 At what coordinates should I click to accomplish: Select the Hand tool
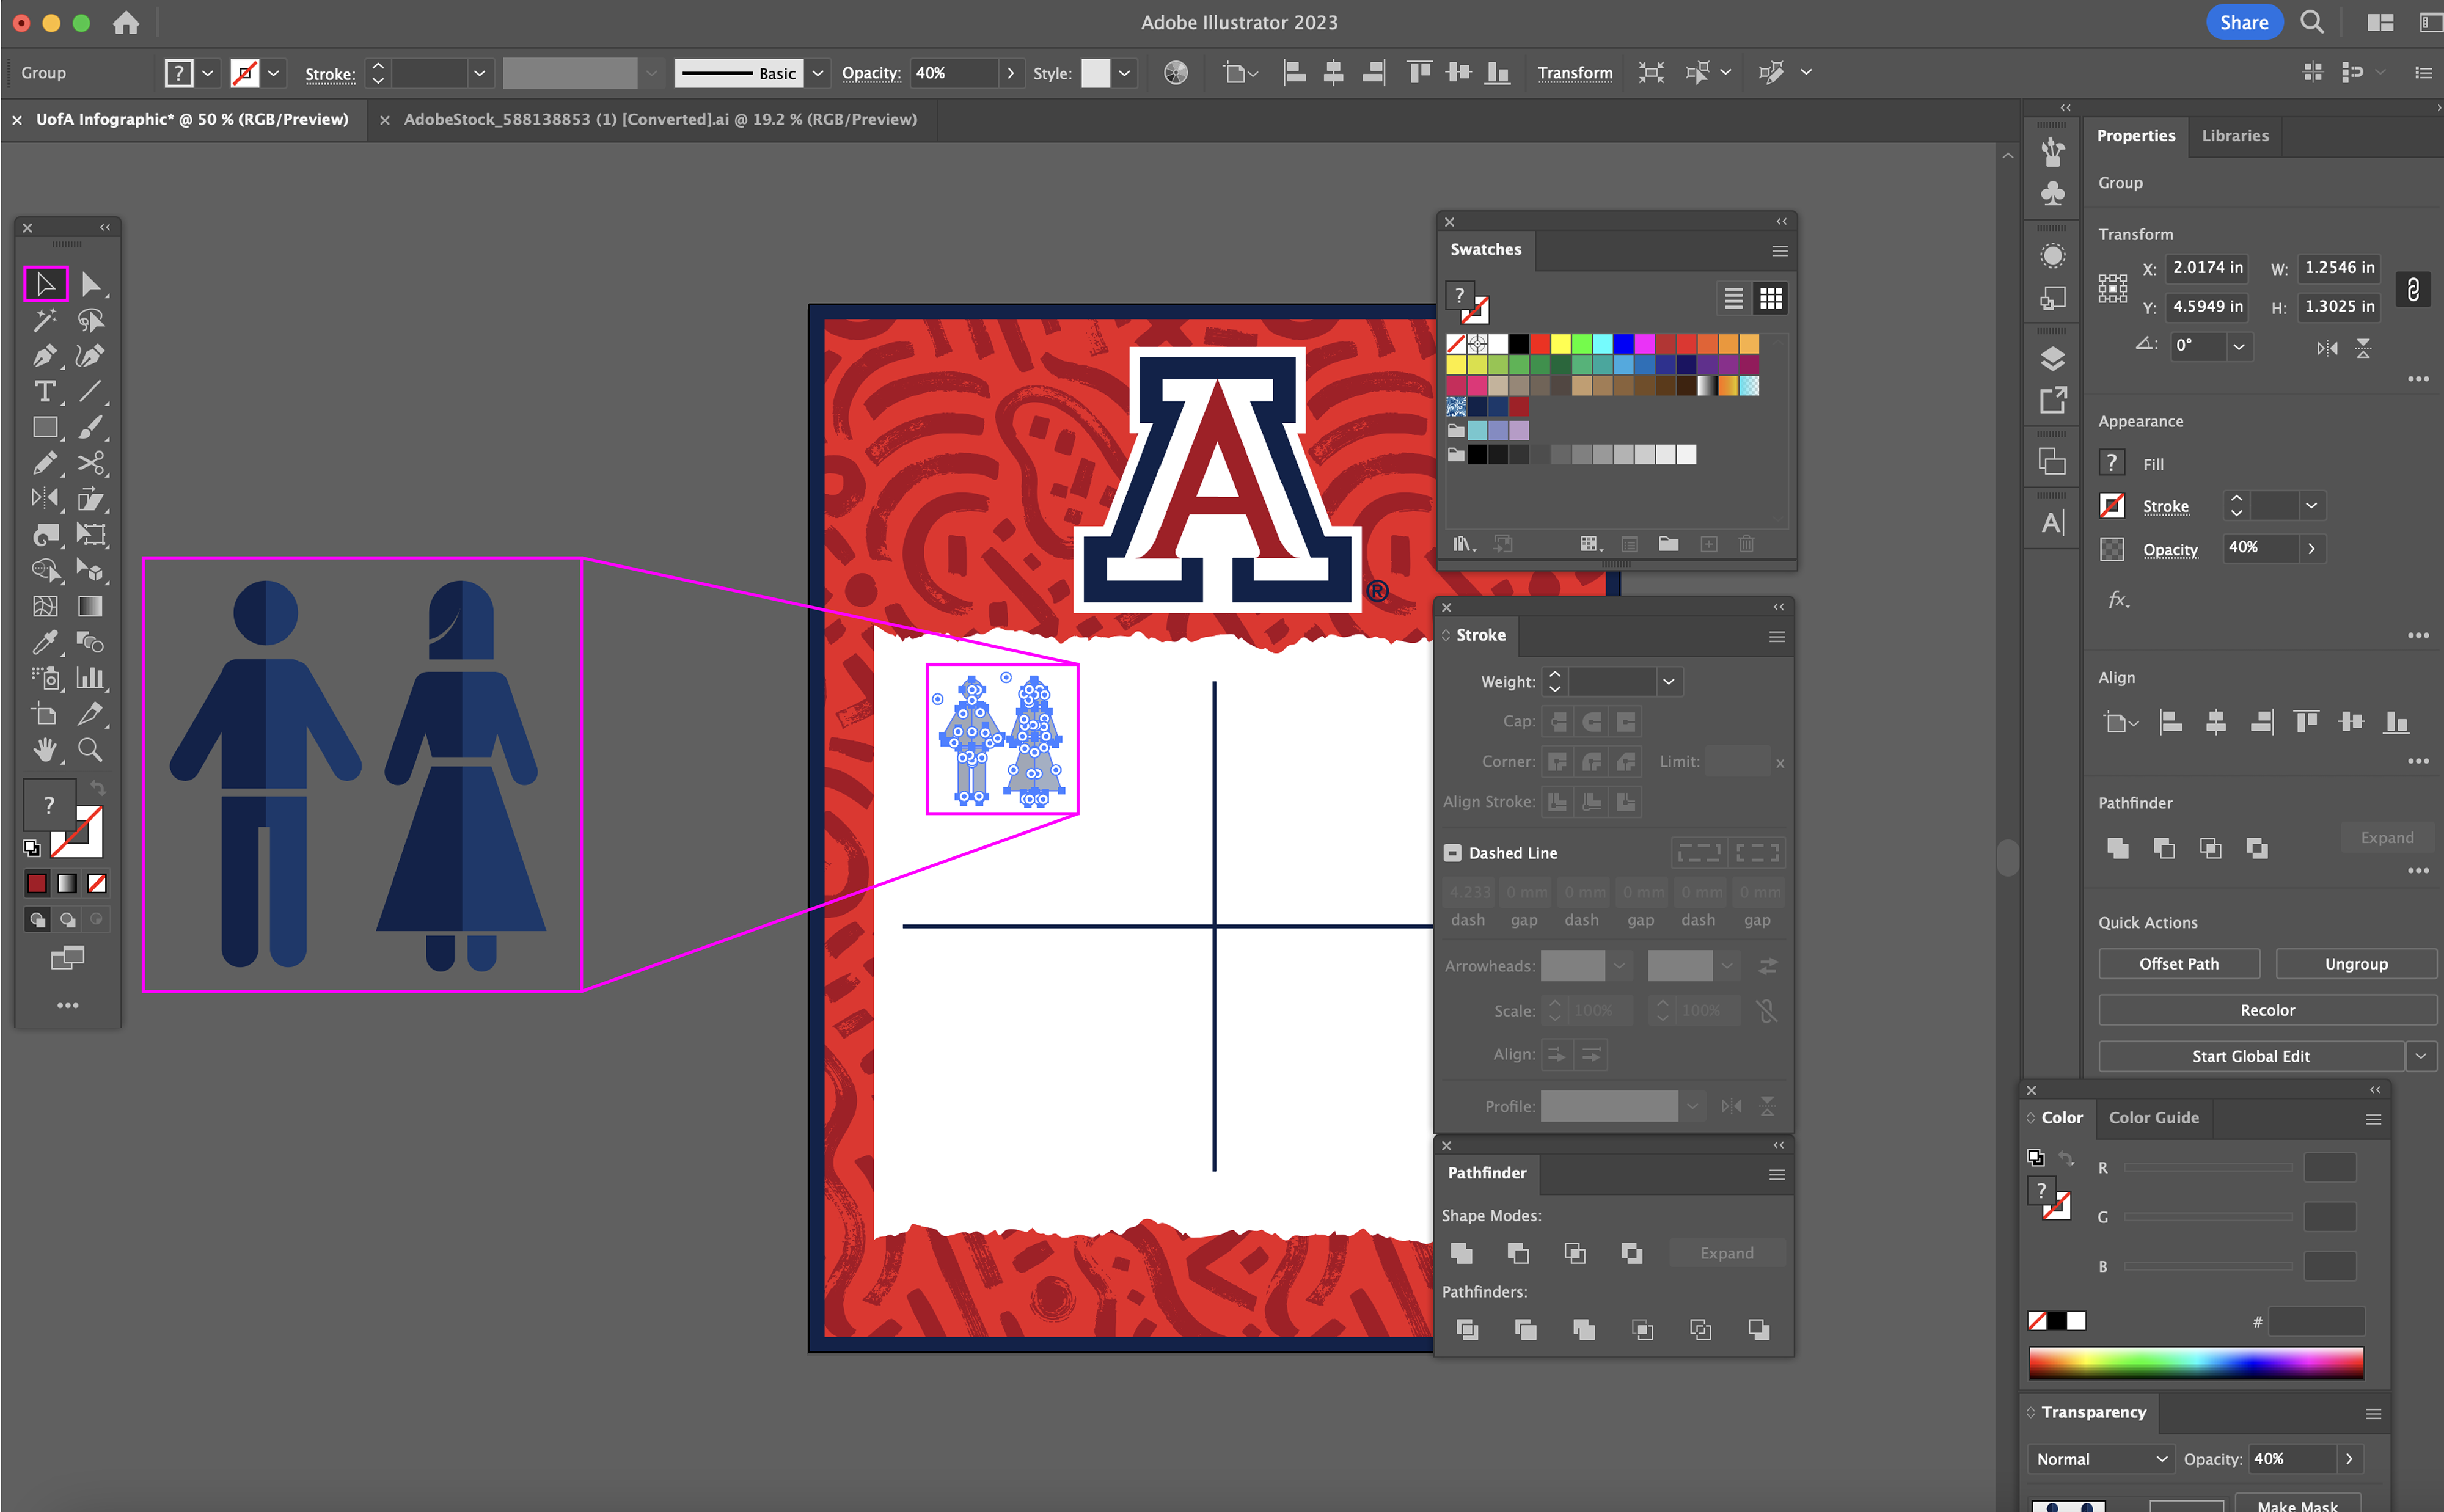click(44, 750)
